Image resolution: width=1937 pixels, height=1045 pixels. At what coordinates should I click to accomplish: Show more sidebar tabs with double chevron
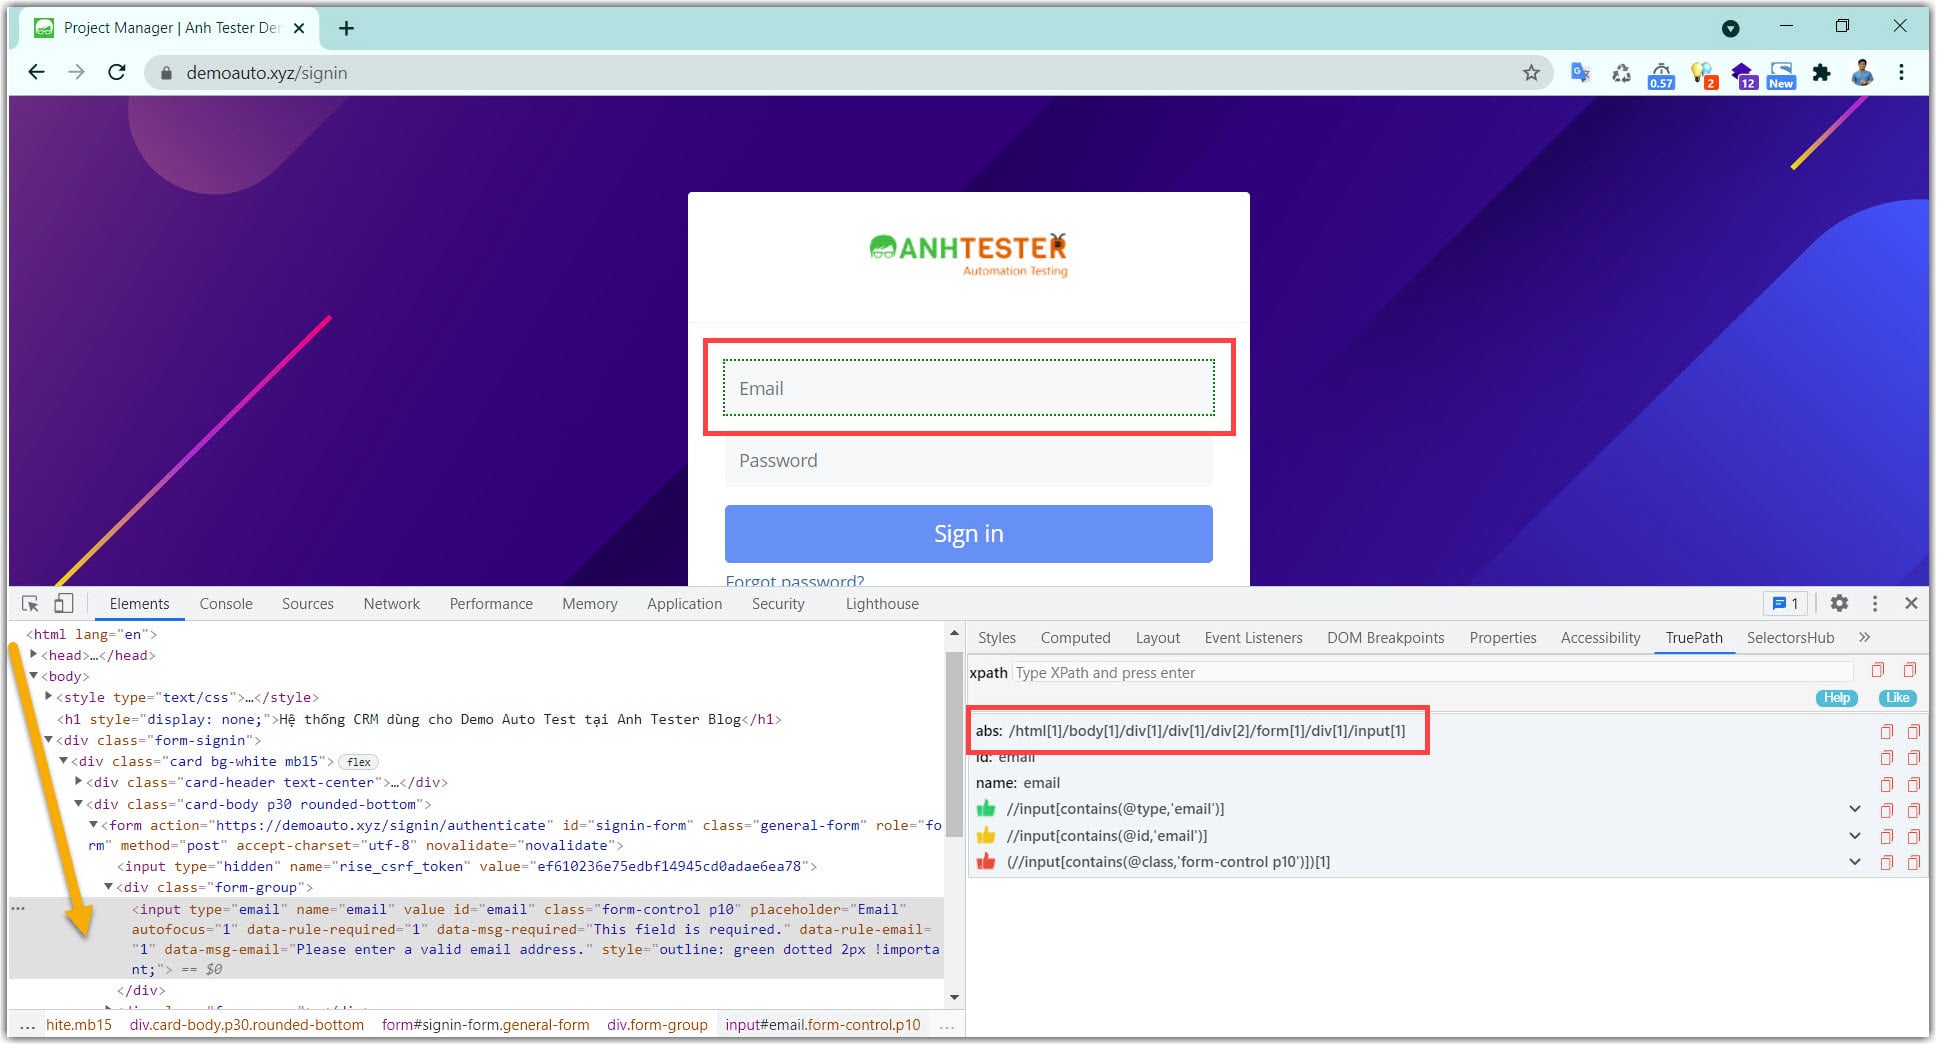1864,637
